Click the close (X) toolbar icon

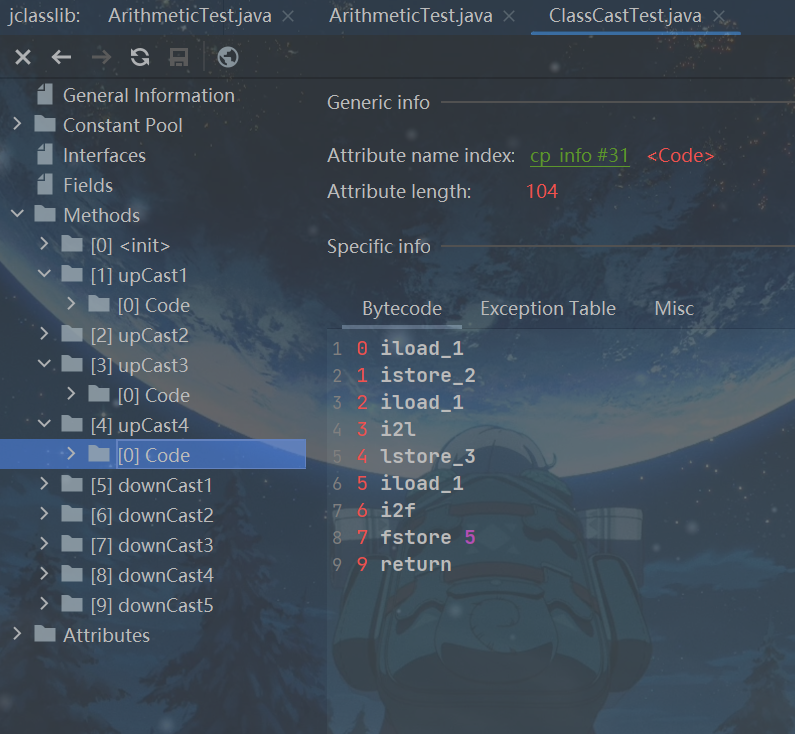pyautogui.click(x=23, y=58)
